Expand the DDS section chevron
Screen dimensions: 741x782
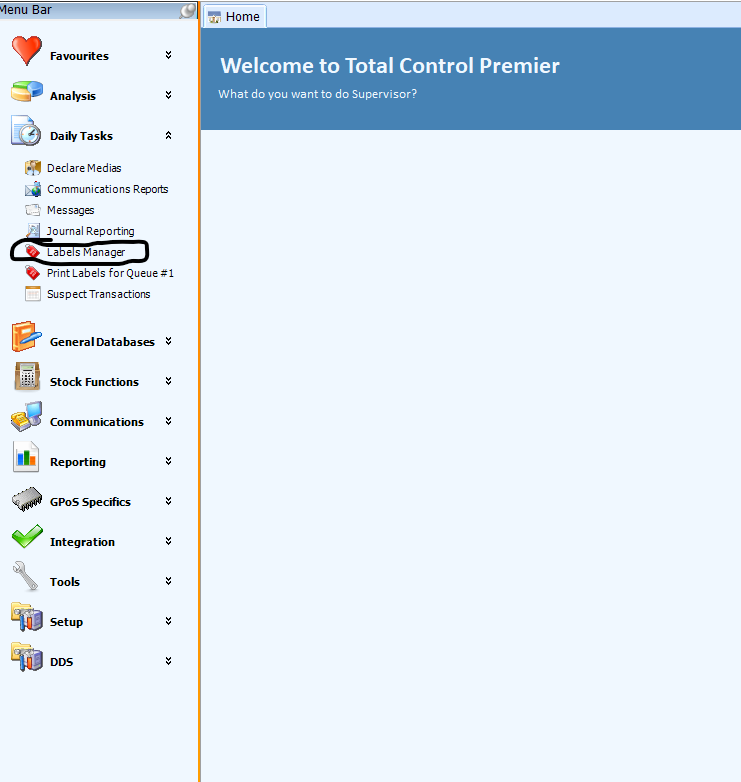click(x=169, y=661)
